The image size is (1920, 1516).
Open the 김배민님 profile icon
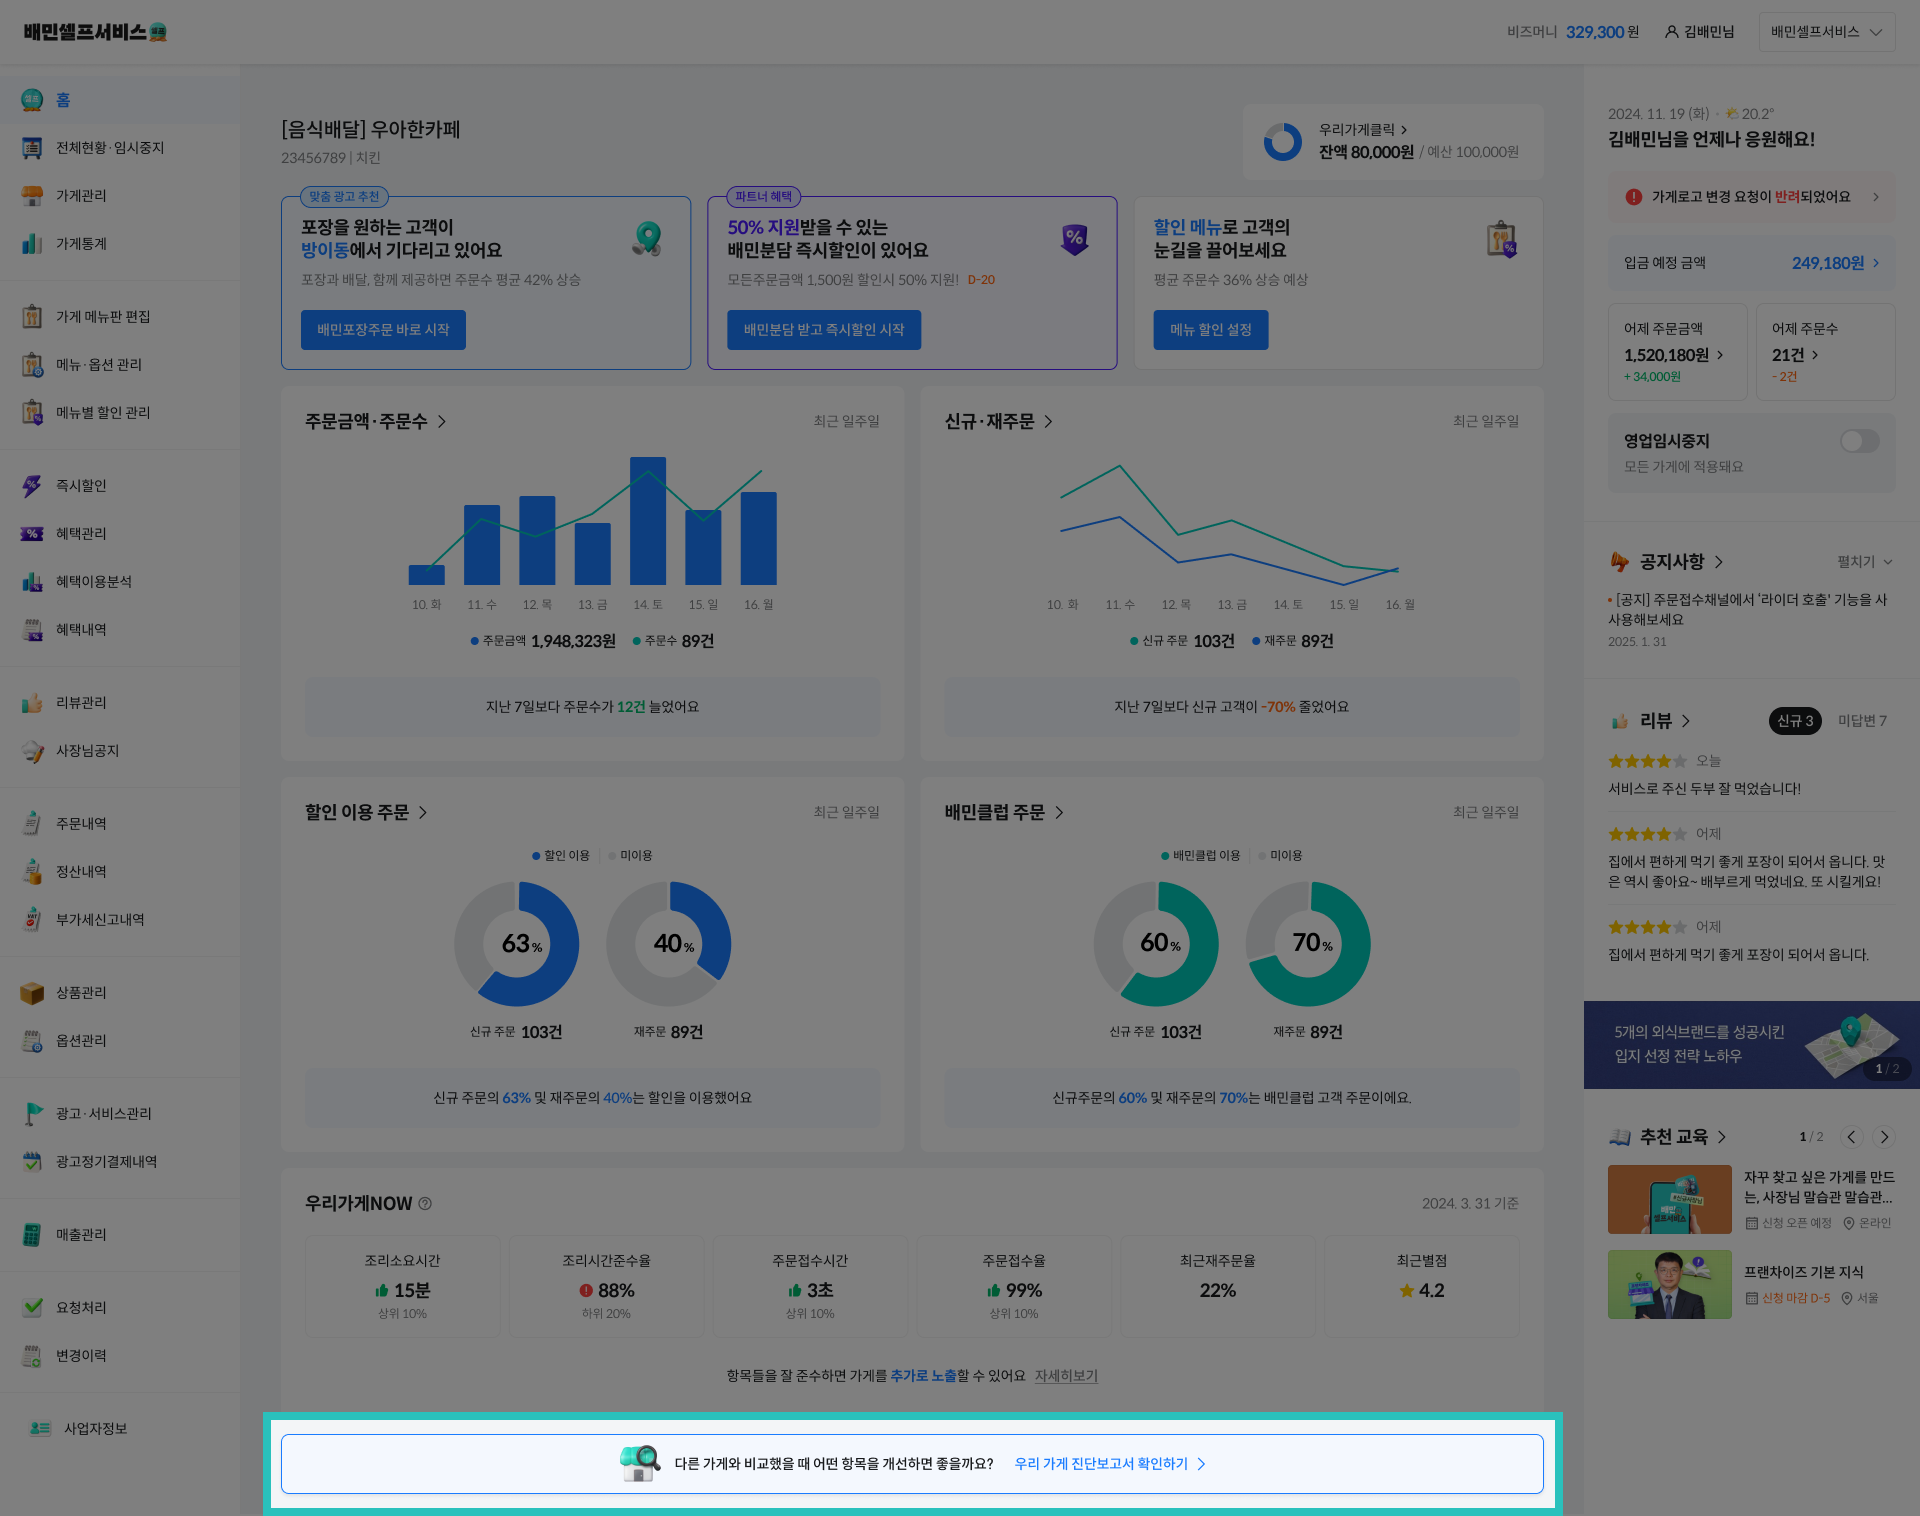coord(1671,32)
